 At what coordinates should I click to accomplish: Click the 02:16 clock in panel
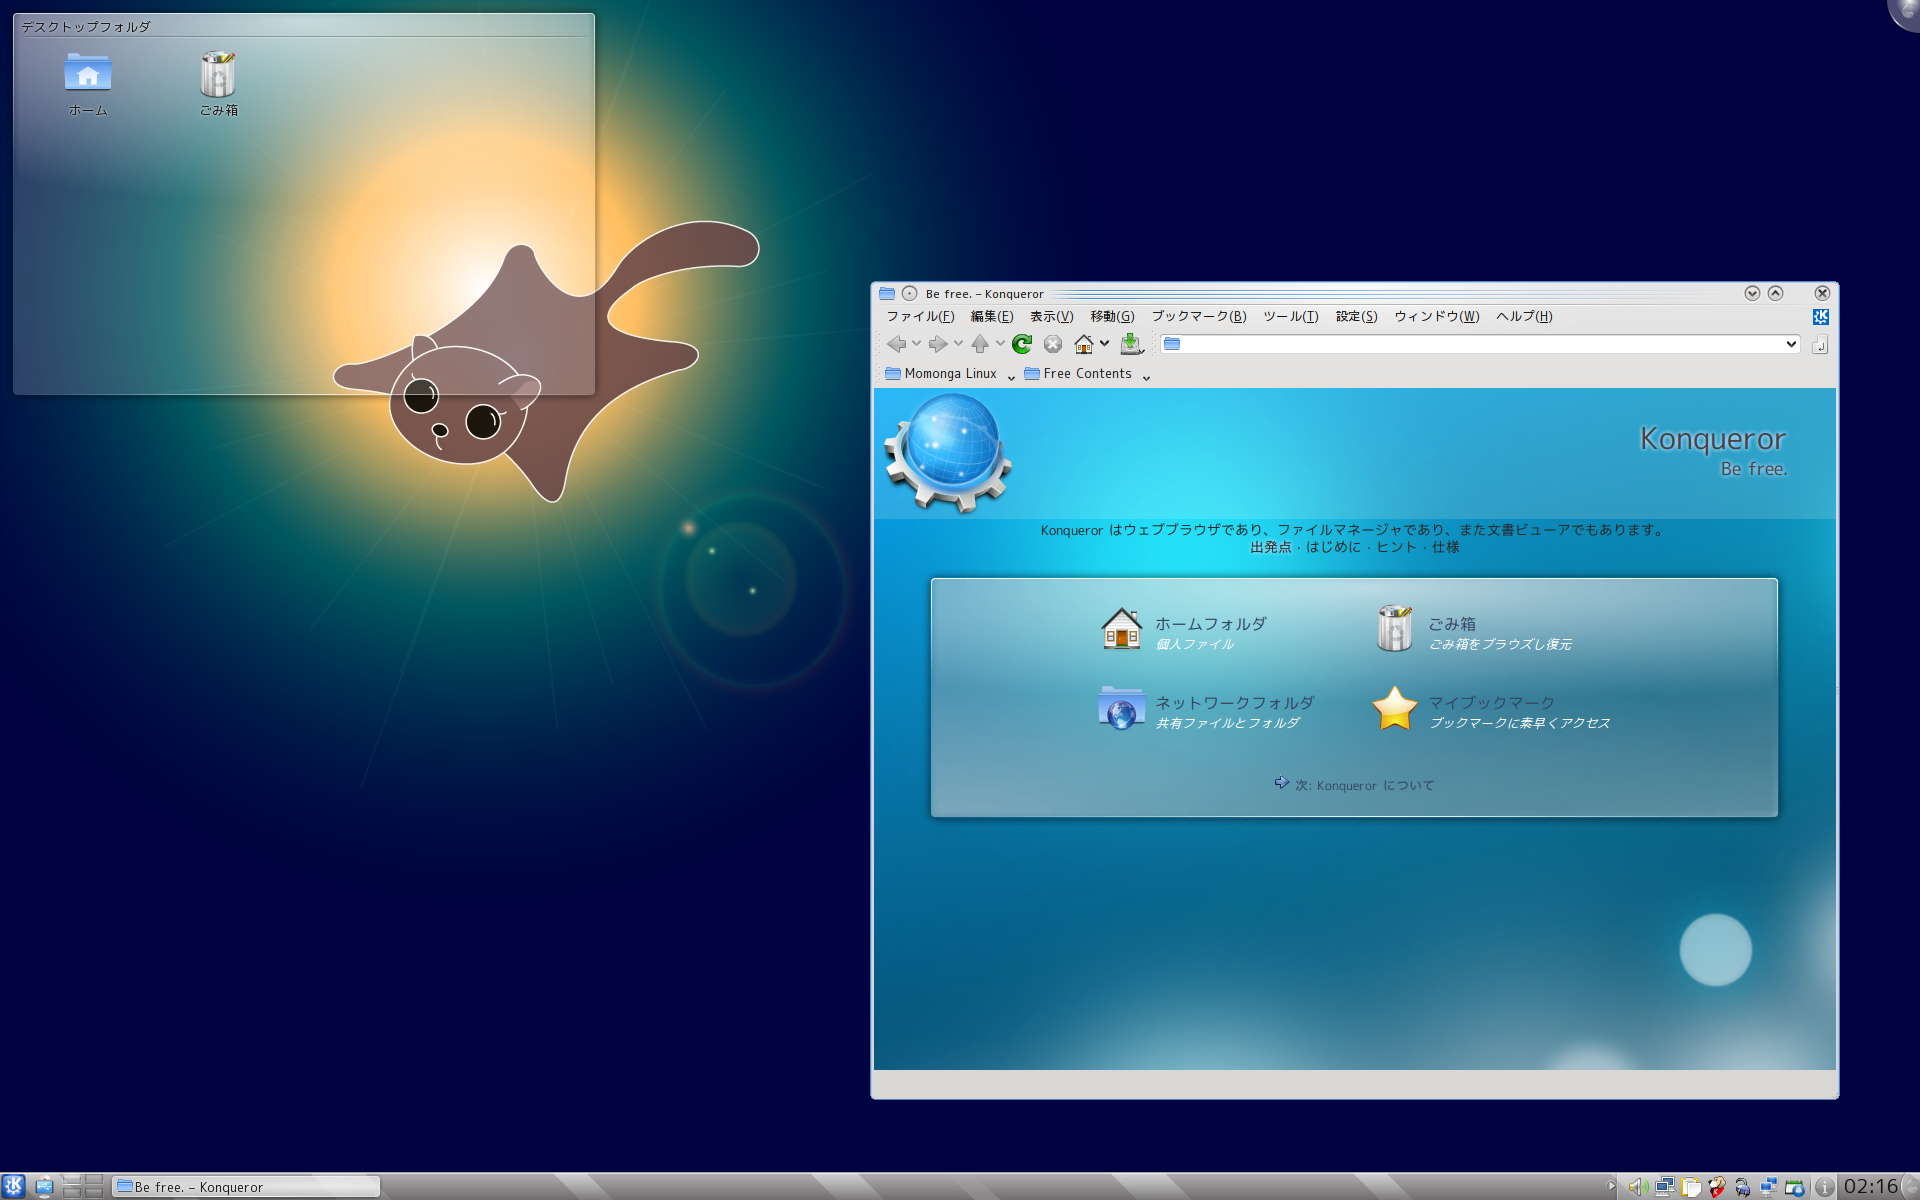[1870, 1187]
